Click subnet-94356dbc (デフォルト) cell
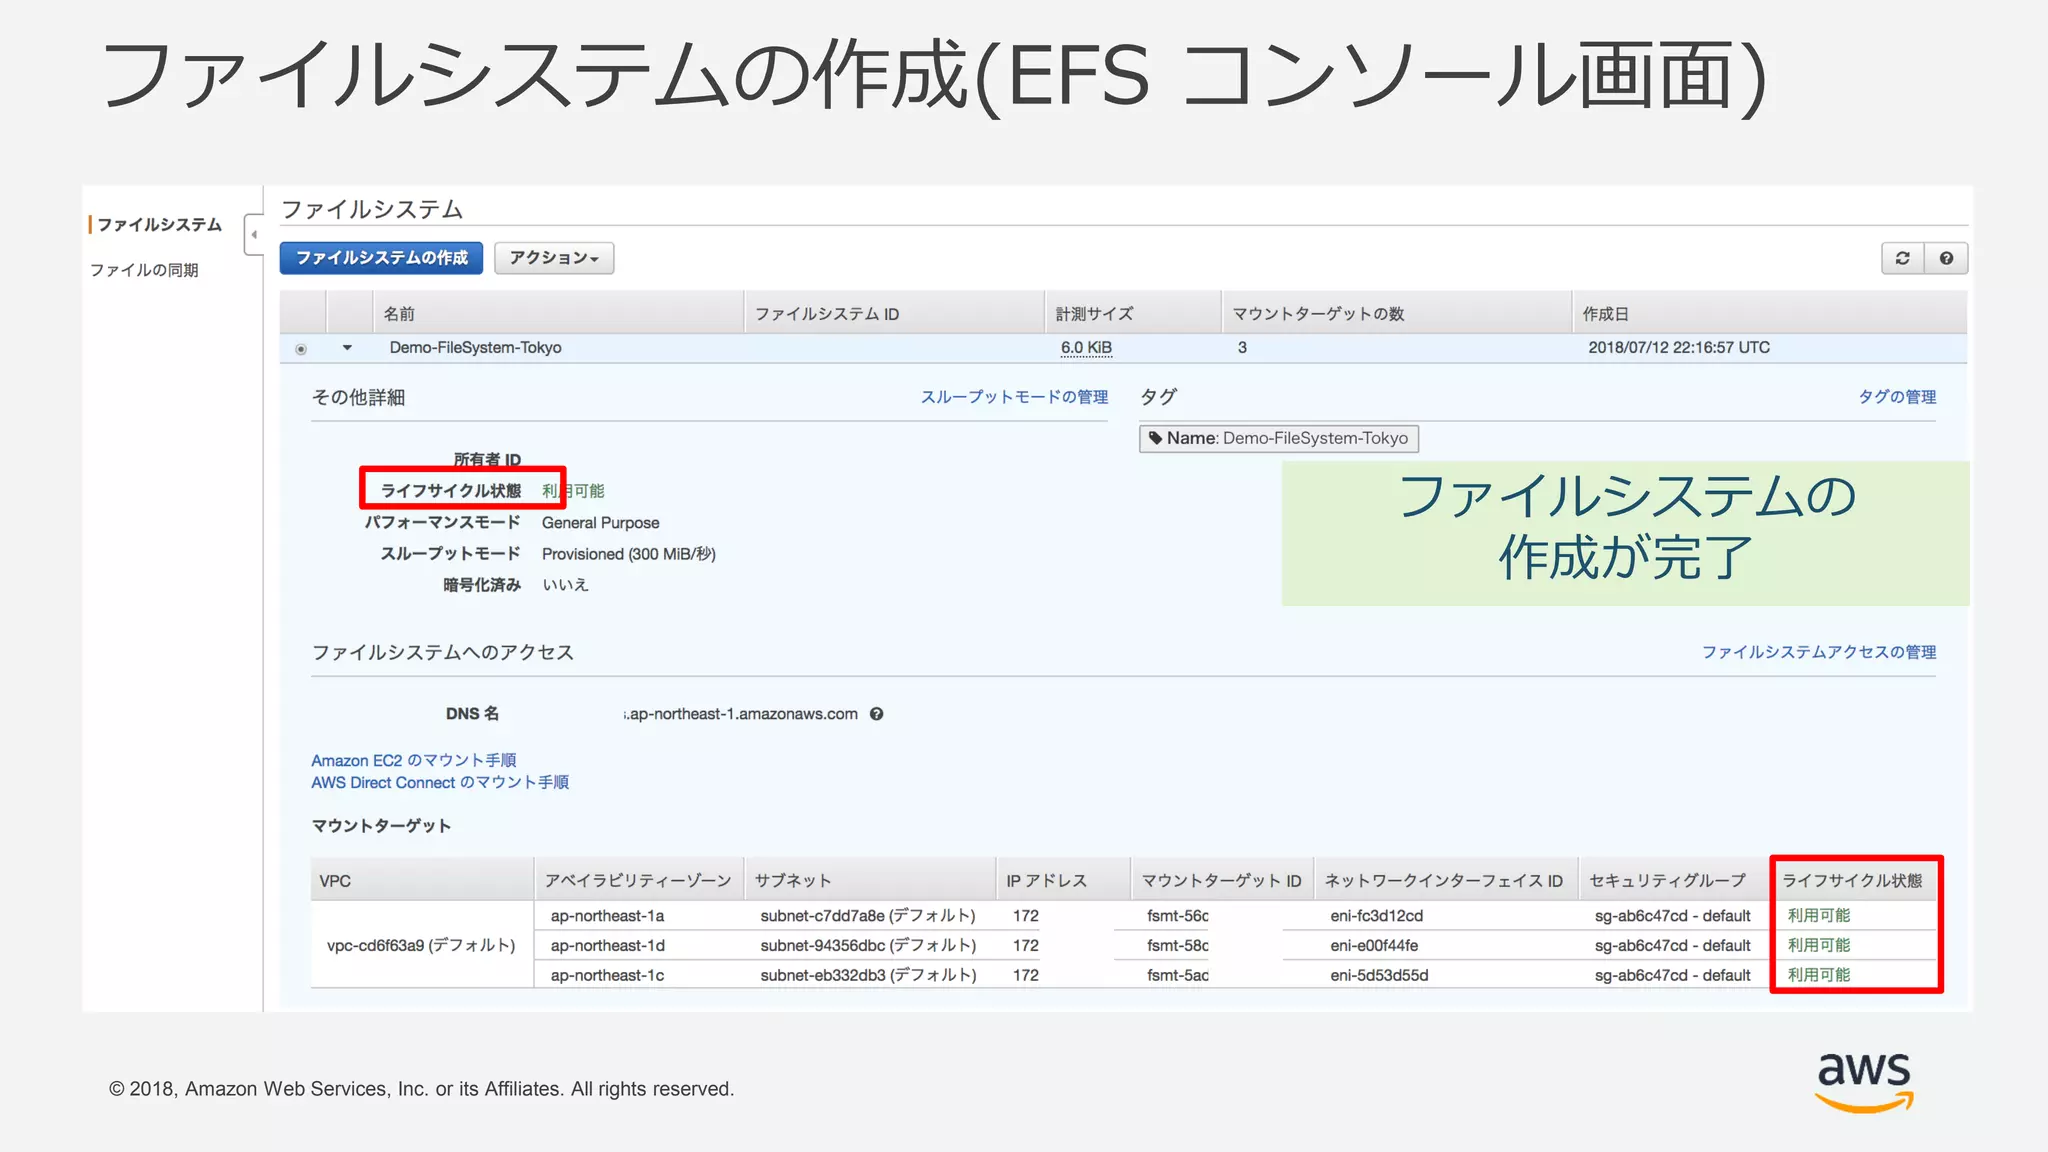Screen dimensions: 2048x1152 [868, 946]
